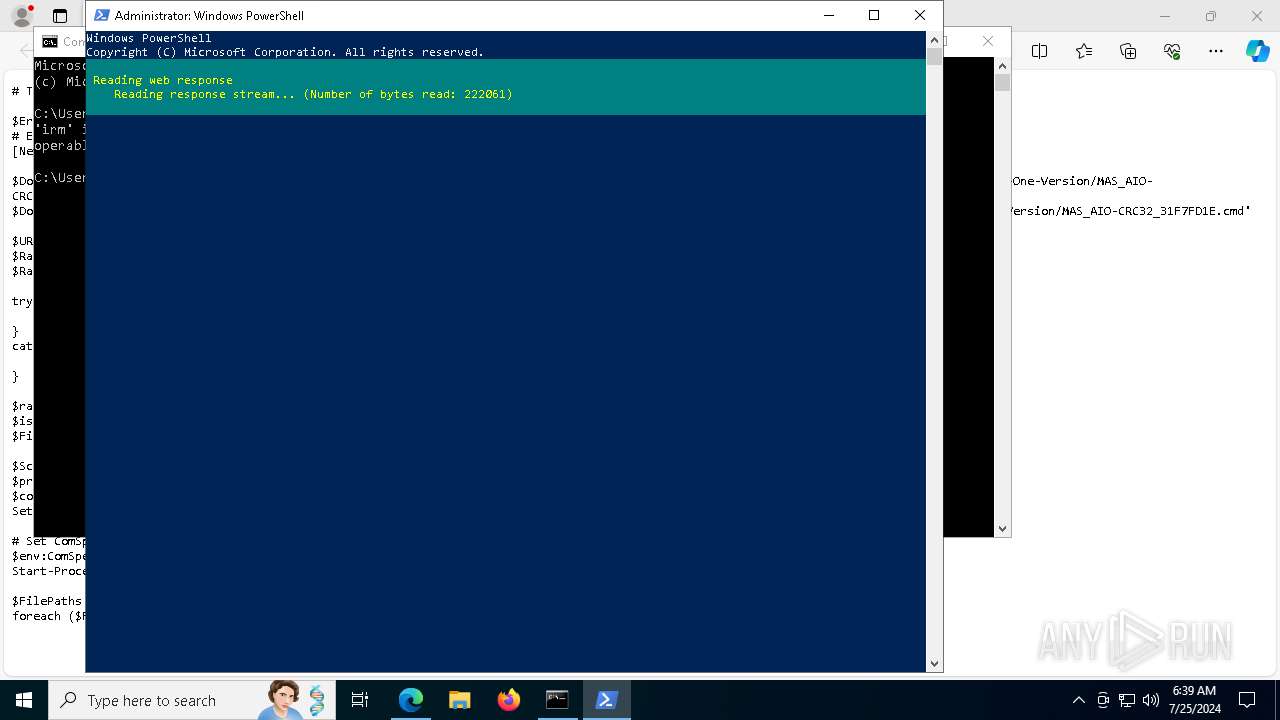Screen dimensions: 1280x720
Task: Show hidden system tray icons
Action: click(x=1078, y=700)
